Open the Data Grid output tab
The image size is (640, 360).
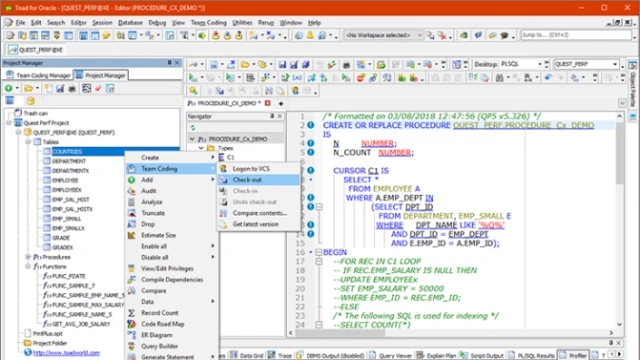(x=247, y=356)
